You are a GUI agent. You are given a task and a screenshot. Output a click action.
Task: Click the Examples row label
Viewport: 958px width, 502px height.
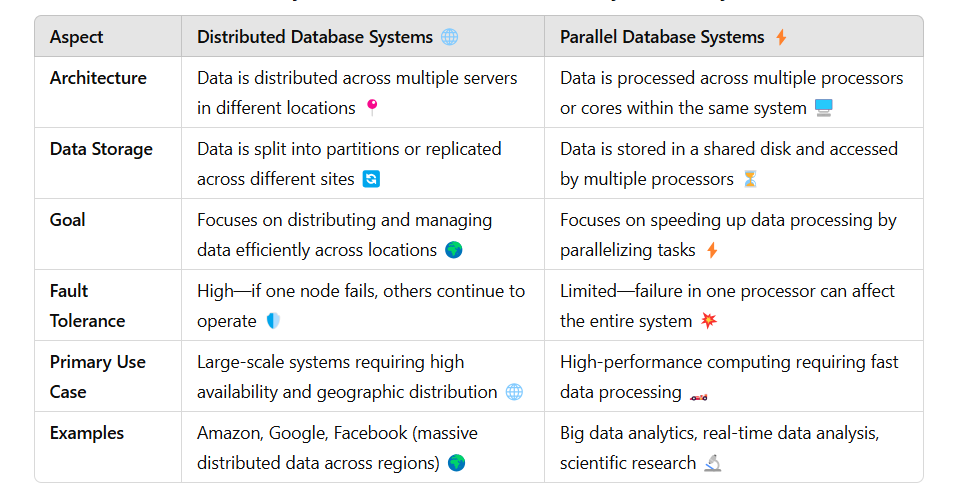87,433
